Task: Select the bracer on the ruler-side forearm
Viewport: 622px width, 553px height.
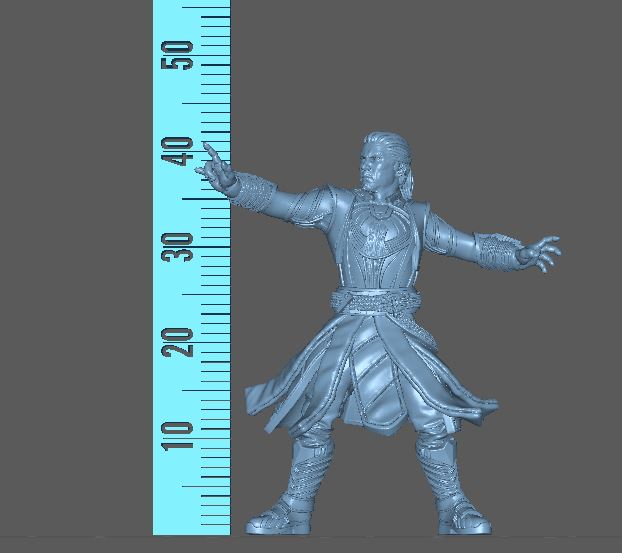Action: pyautogui.click(x=257, y=190)
